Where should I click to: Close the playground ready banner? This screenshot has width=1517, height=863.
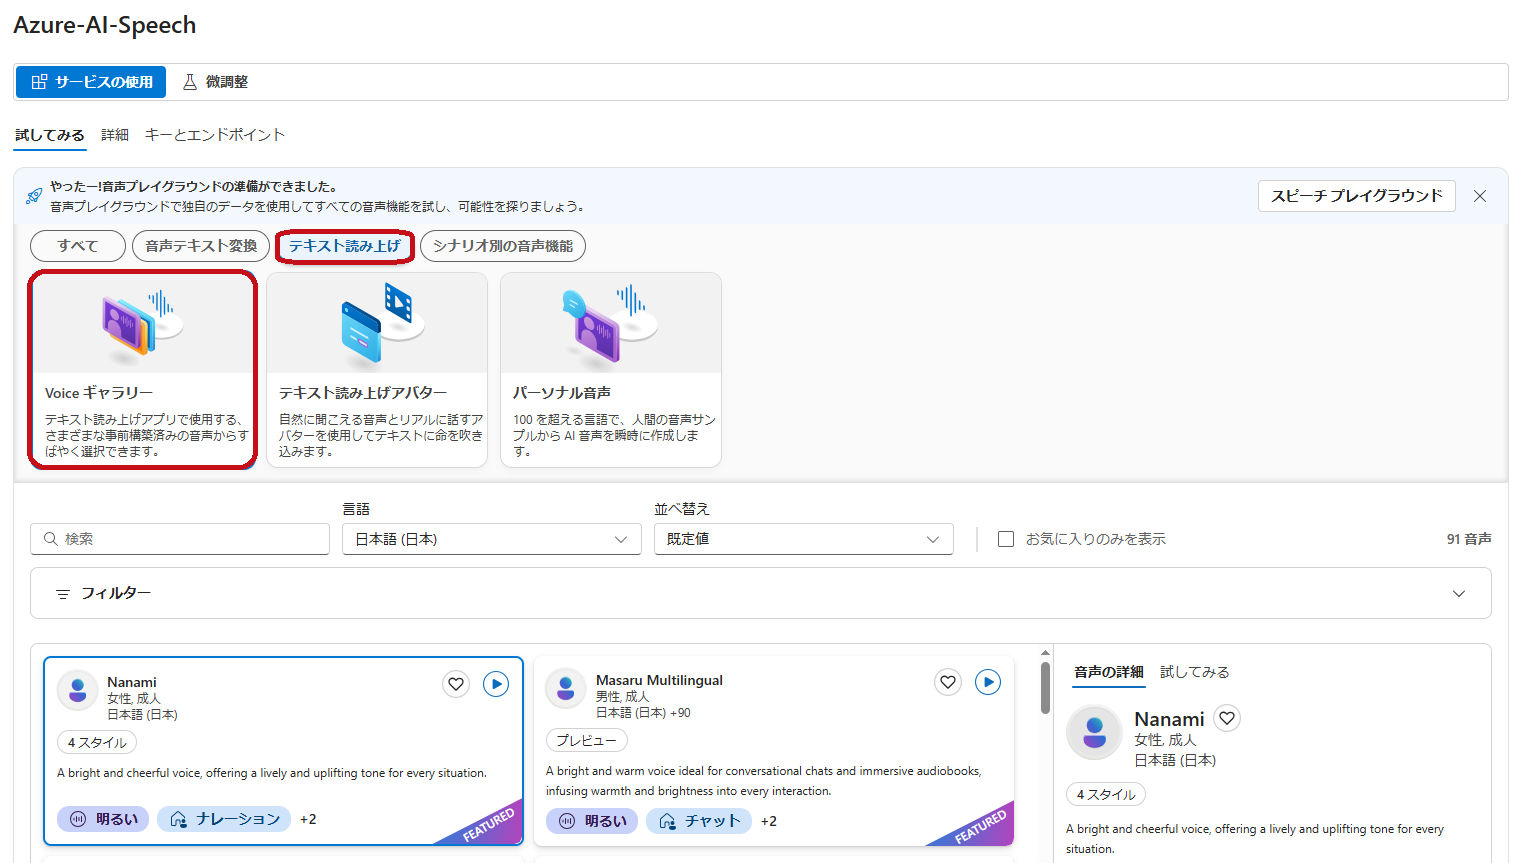pyautogui.click(x=1480, y=196)
